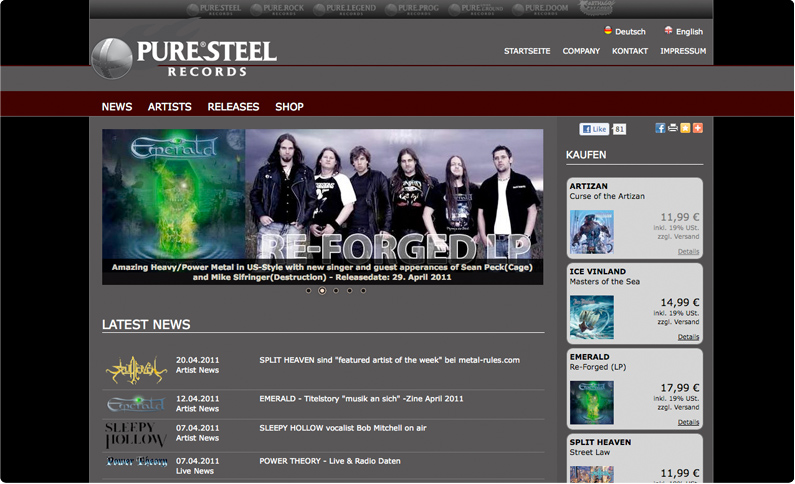Open Details for Artizan album
The width and height of the screenshot is (795, 484).
688,251
